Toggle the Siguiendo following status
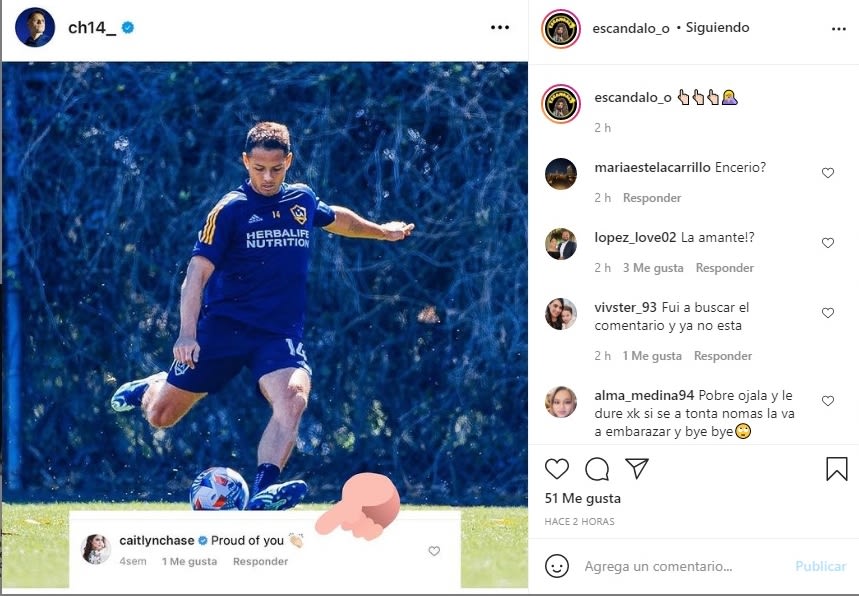 (717, 28)
